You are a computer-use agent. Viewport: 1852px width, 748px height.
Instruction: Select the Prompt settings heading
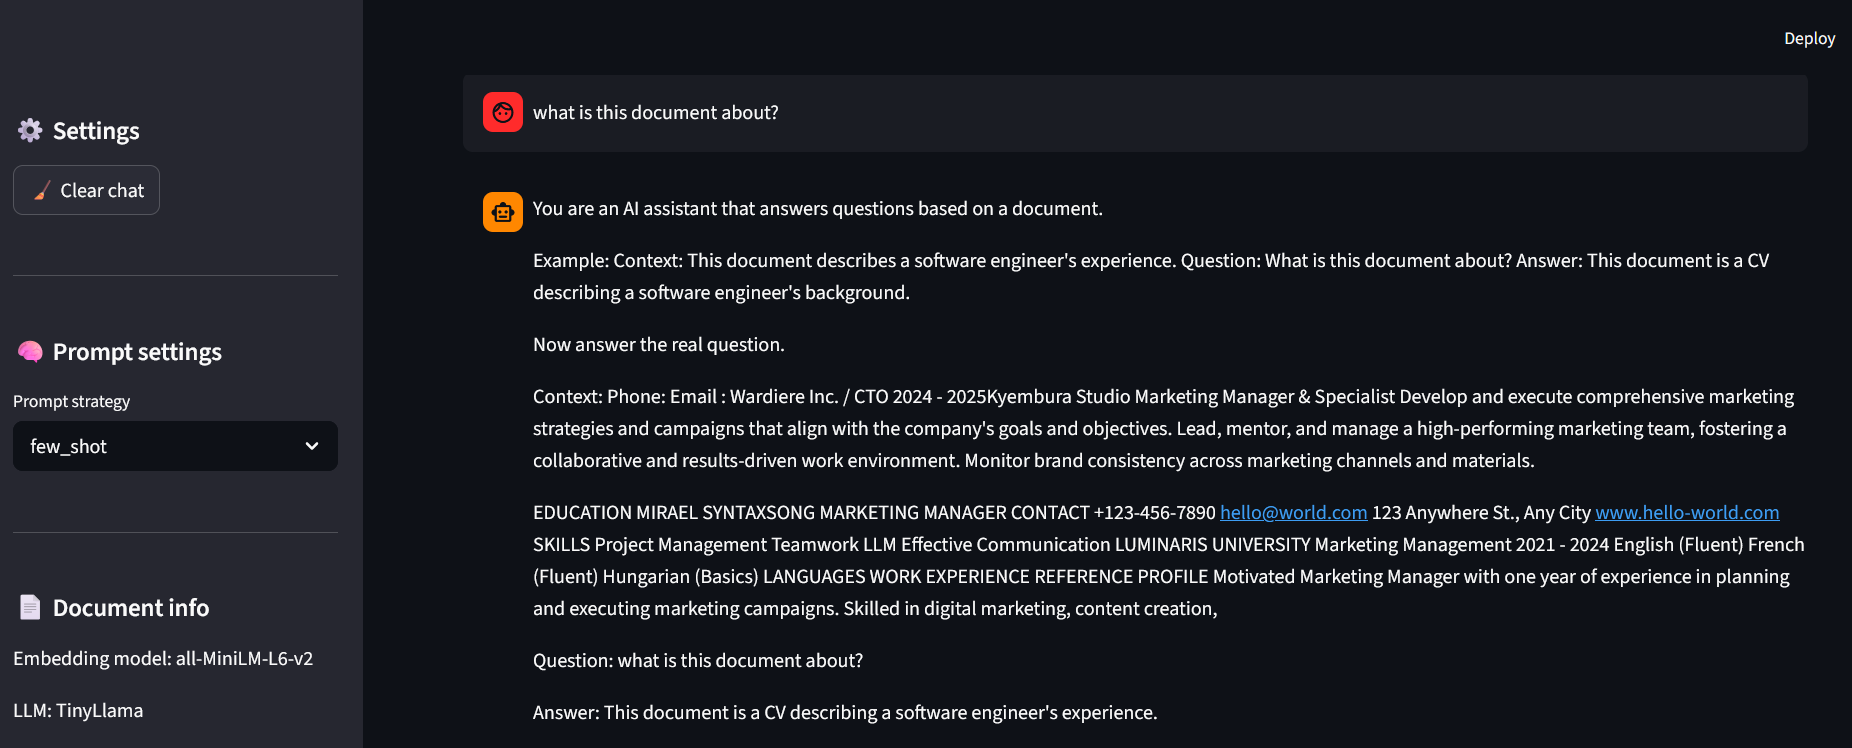pyautogui.click(x=137, y=352)
